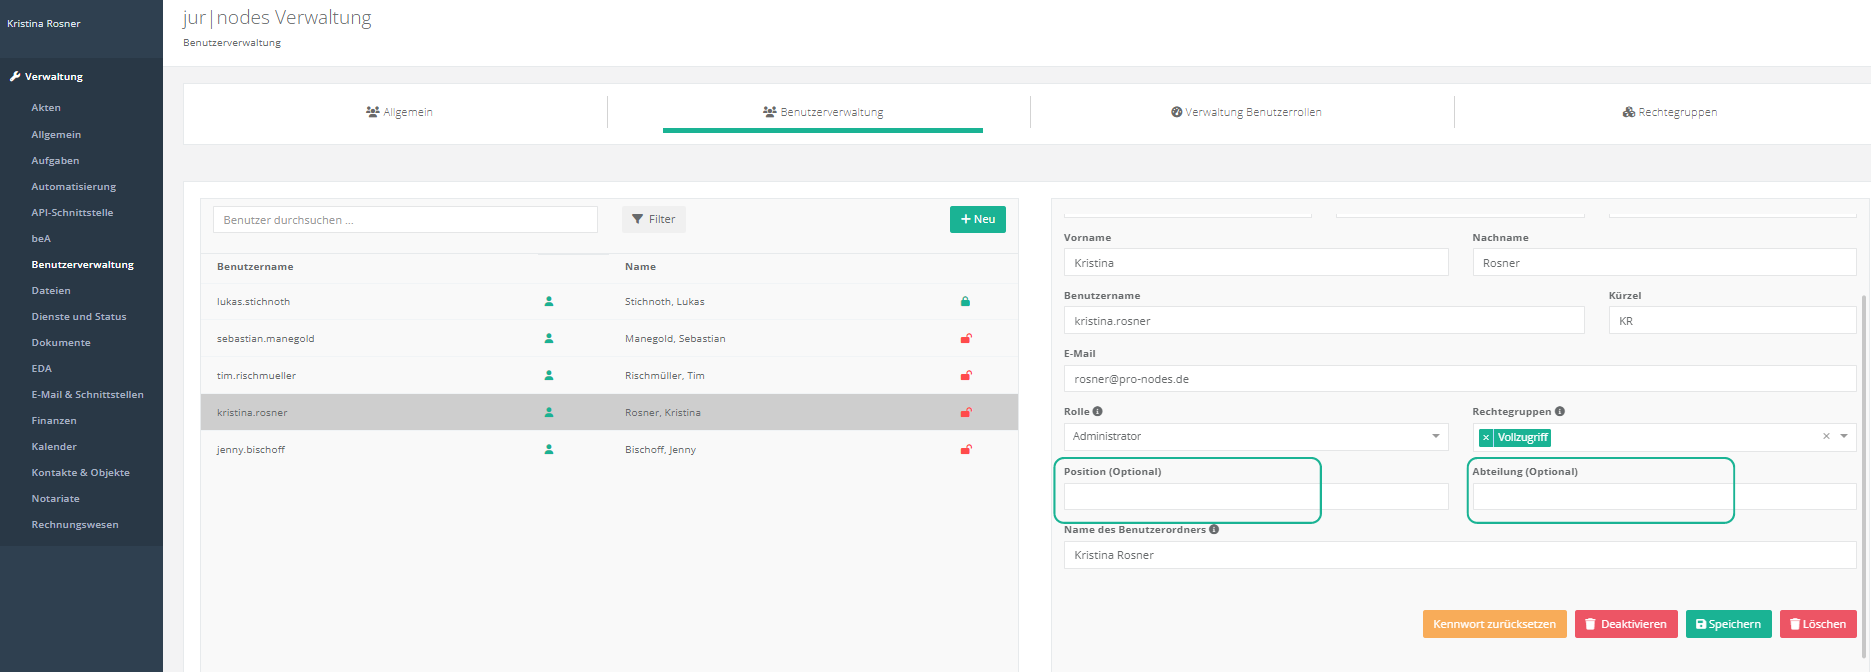Image resolution: width=1871 pixels, height=672 pixels.
Task: Click red unlock icon for sebastian.manegold
Action: [966, 339]
